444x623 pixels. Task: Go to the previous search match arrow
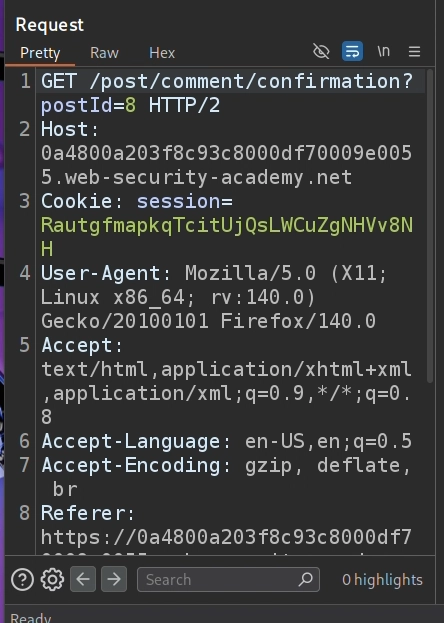click(x=83, y=579)
